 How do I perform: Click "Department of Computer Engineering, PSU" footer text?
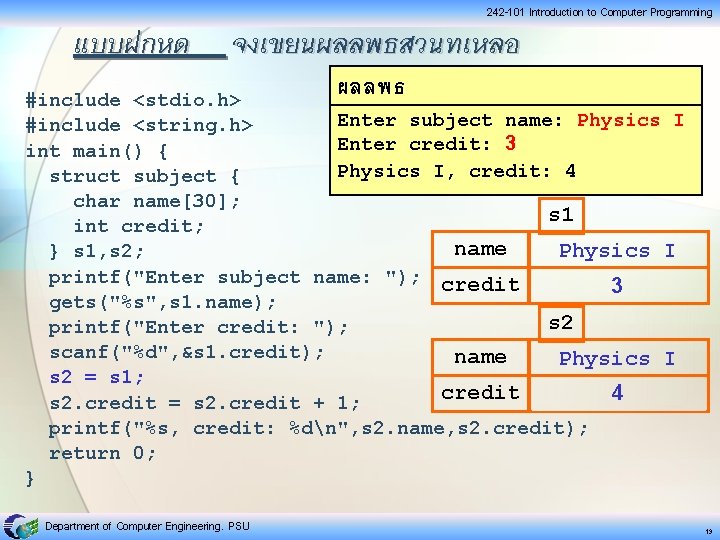[x=147, y=526]
